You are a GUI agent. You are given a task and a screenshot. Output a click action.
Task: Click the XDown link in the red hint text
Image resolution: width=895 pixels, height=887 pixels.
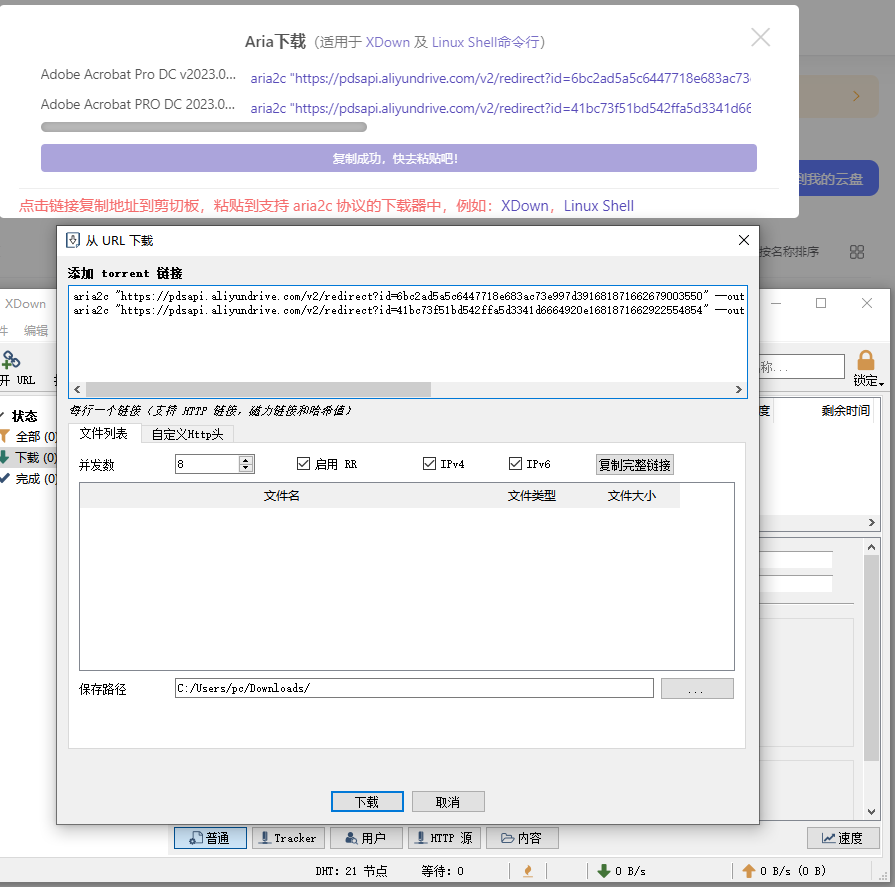click(525, 205)
